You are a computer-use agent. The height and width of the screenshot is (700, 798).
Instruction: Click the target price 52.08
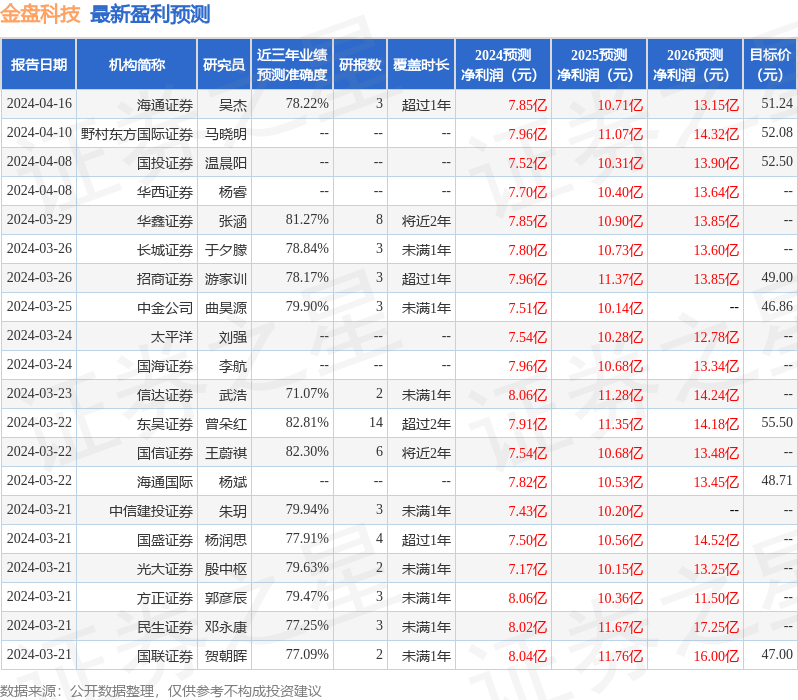point(777,132)
